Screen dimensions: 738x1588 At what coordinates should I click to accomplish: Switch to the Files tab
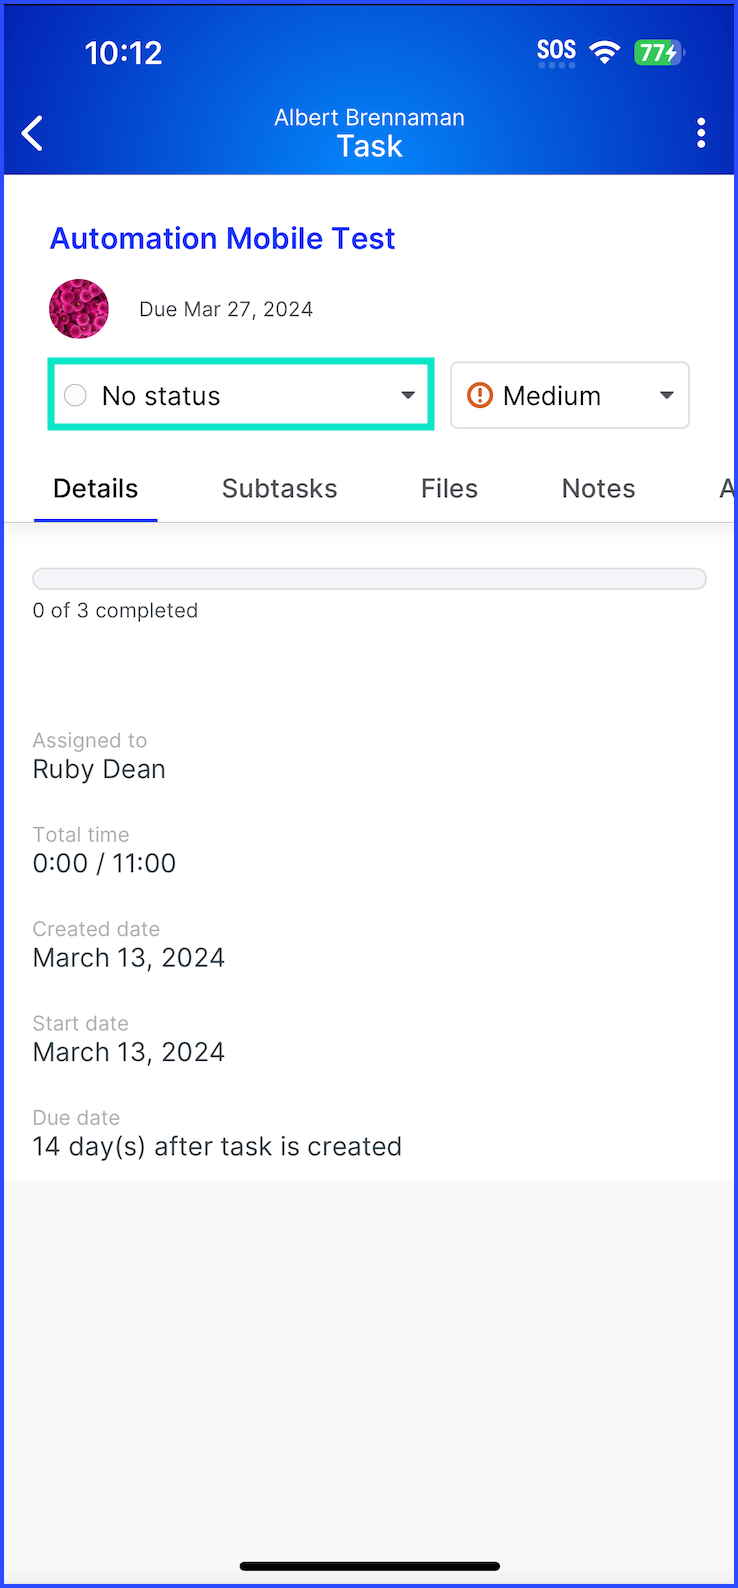[449, 488]
